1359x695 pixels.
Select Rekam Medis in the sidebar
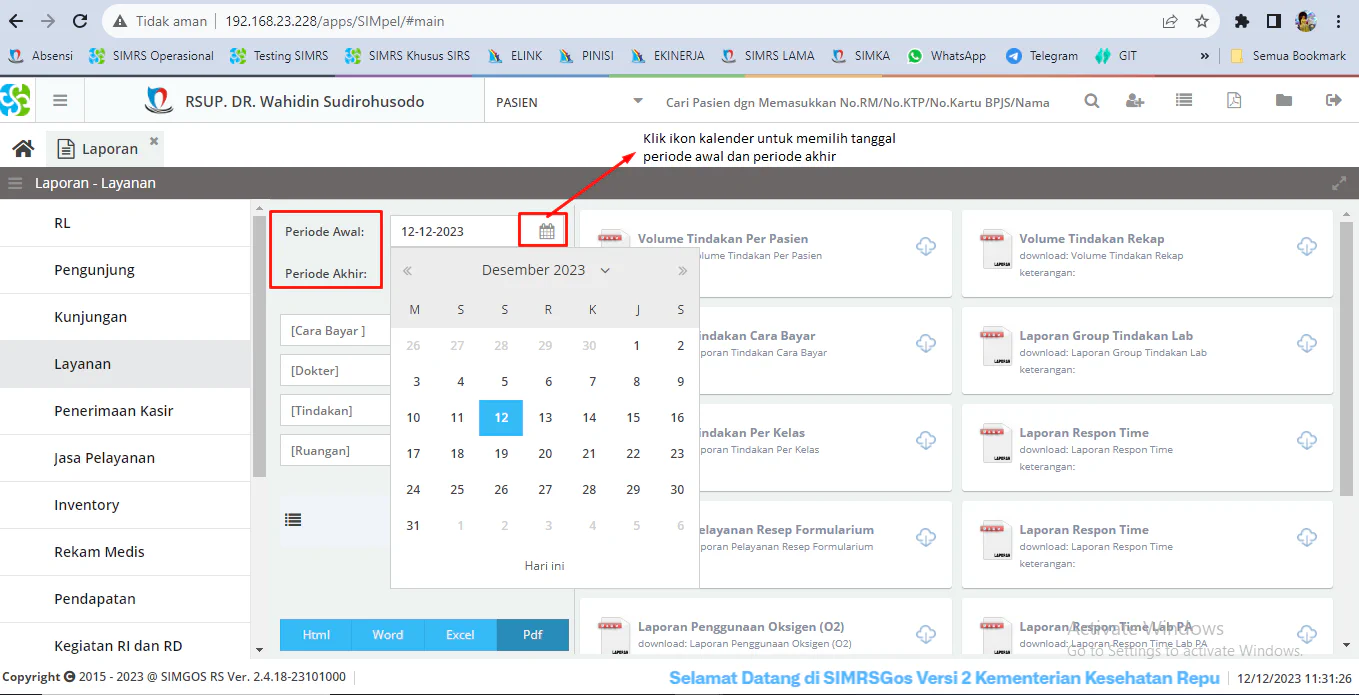pos(125,552)
